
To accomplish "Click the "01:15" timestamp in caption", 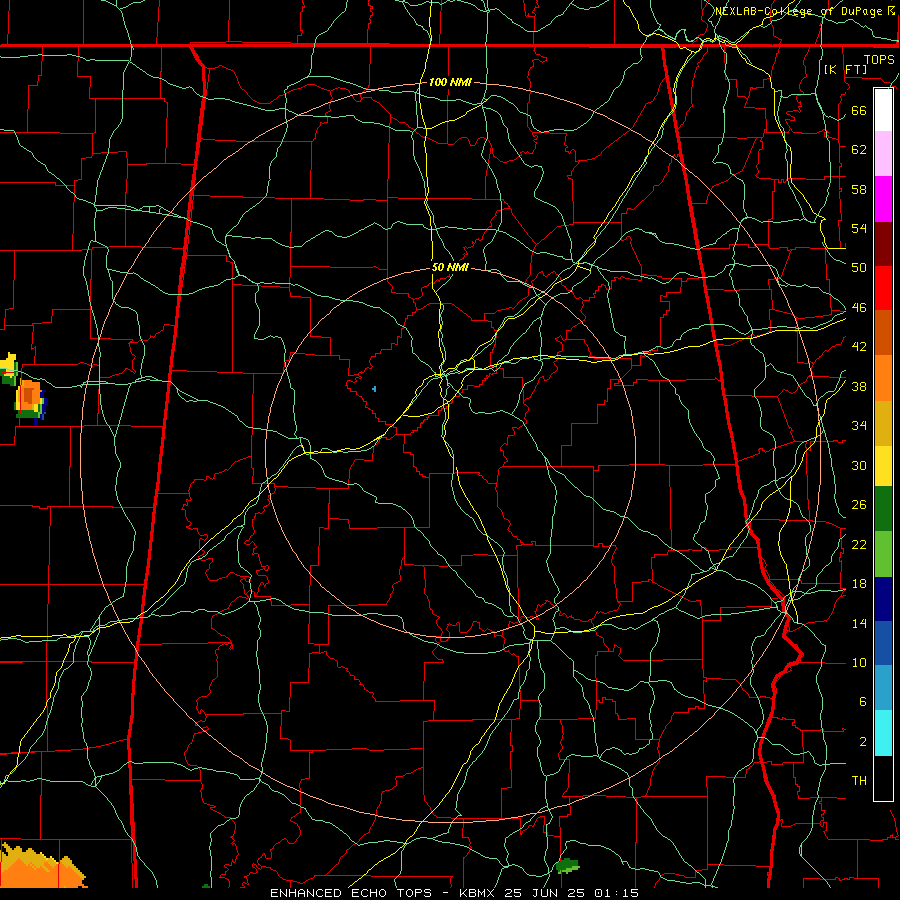I will 616,893.
